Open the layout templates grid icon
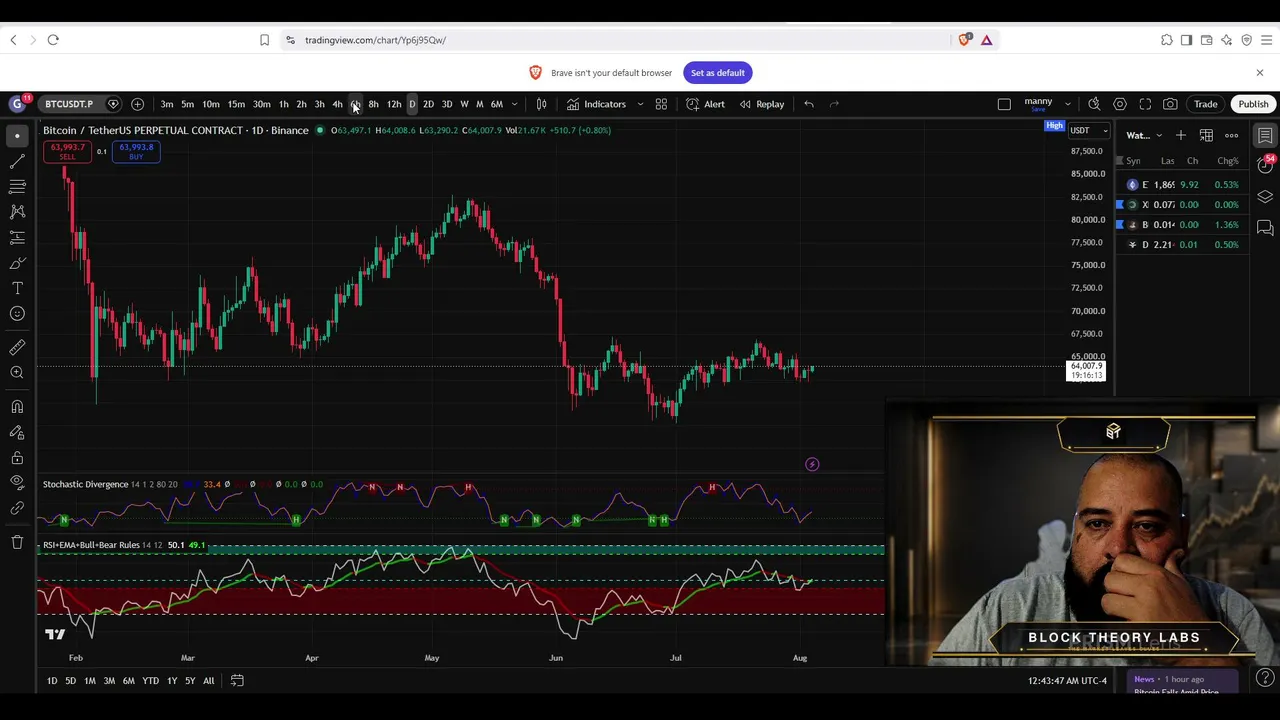This screenshot has height=720, width=1280. click(x=661, y=104)
